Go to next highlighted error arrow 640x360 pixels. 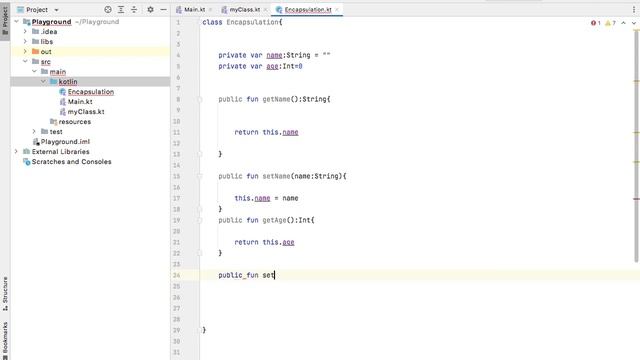coord(633,23)
